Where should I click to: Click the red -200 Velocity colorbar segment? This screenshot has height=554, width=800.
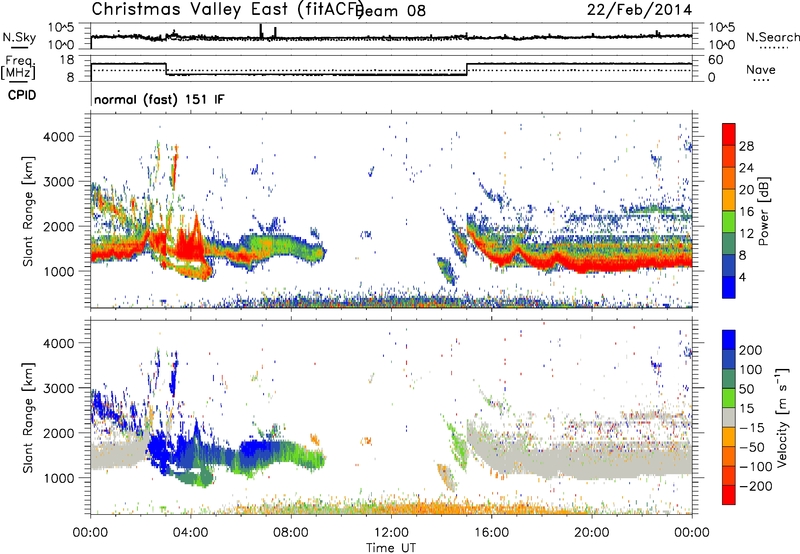pos(729,495)
